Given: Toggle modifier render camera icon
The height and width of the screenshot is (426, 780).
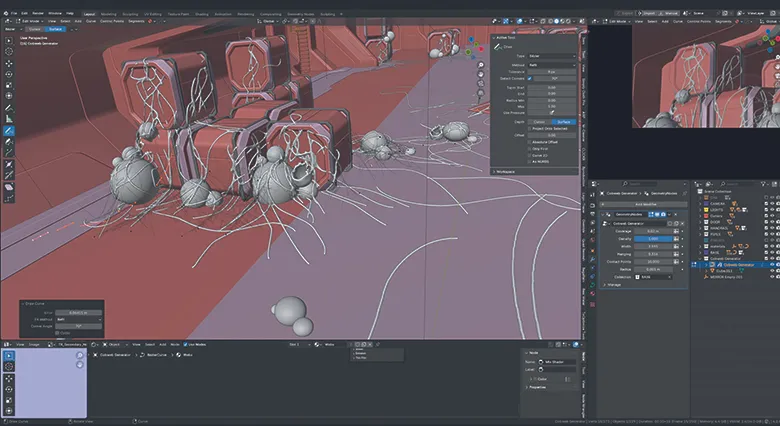Looking at the screenshot, I should pyautogui.click(x=663, y=214).
